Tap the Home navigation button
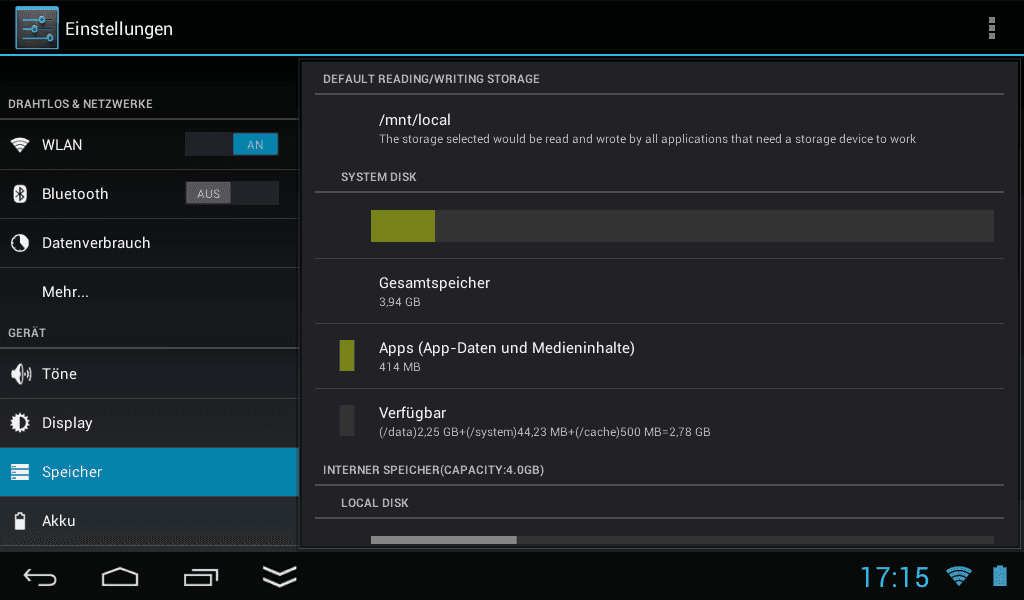 point(120,577)
